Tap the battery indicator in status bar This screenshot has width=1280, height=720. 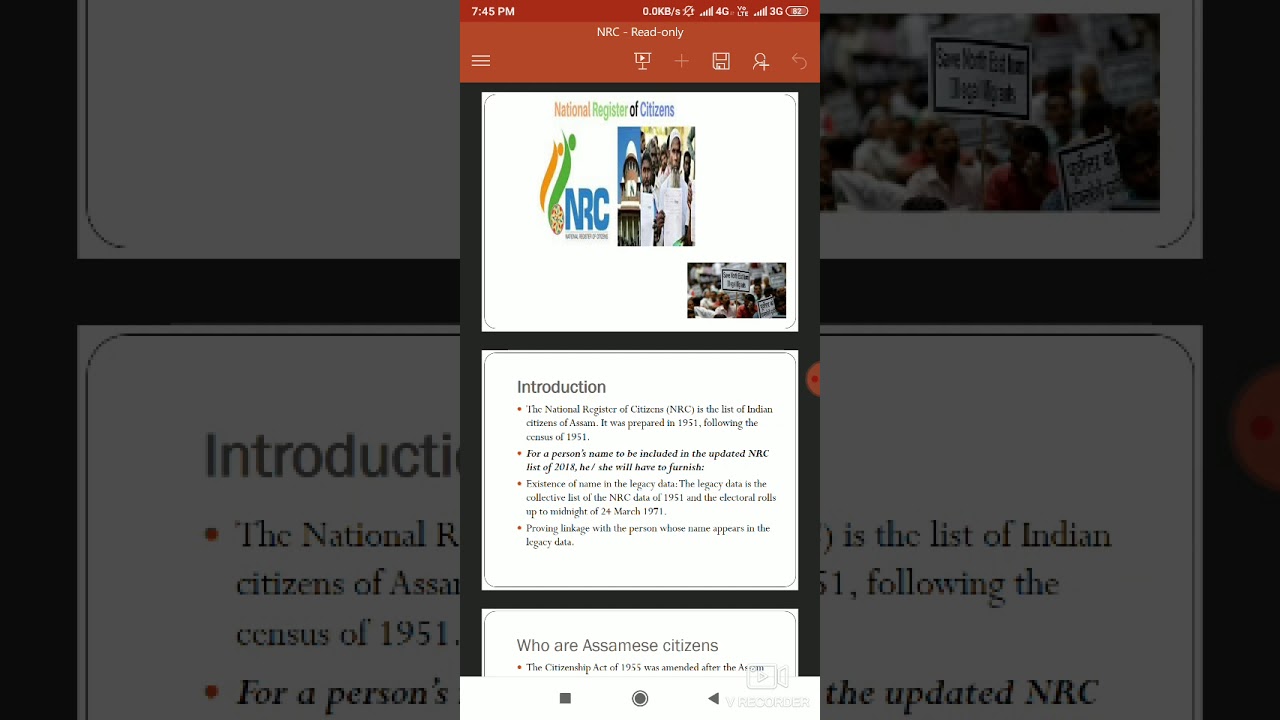point(797,11)
